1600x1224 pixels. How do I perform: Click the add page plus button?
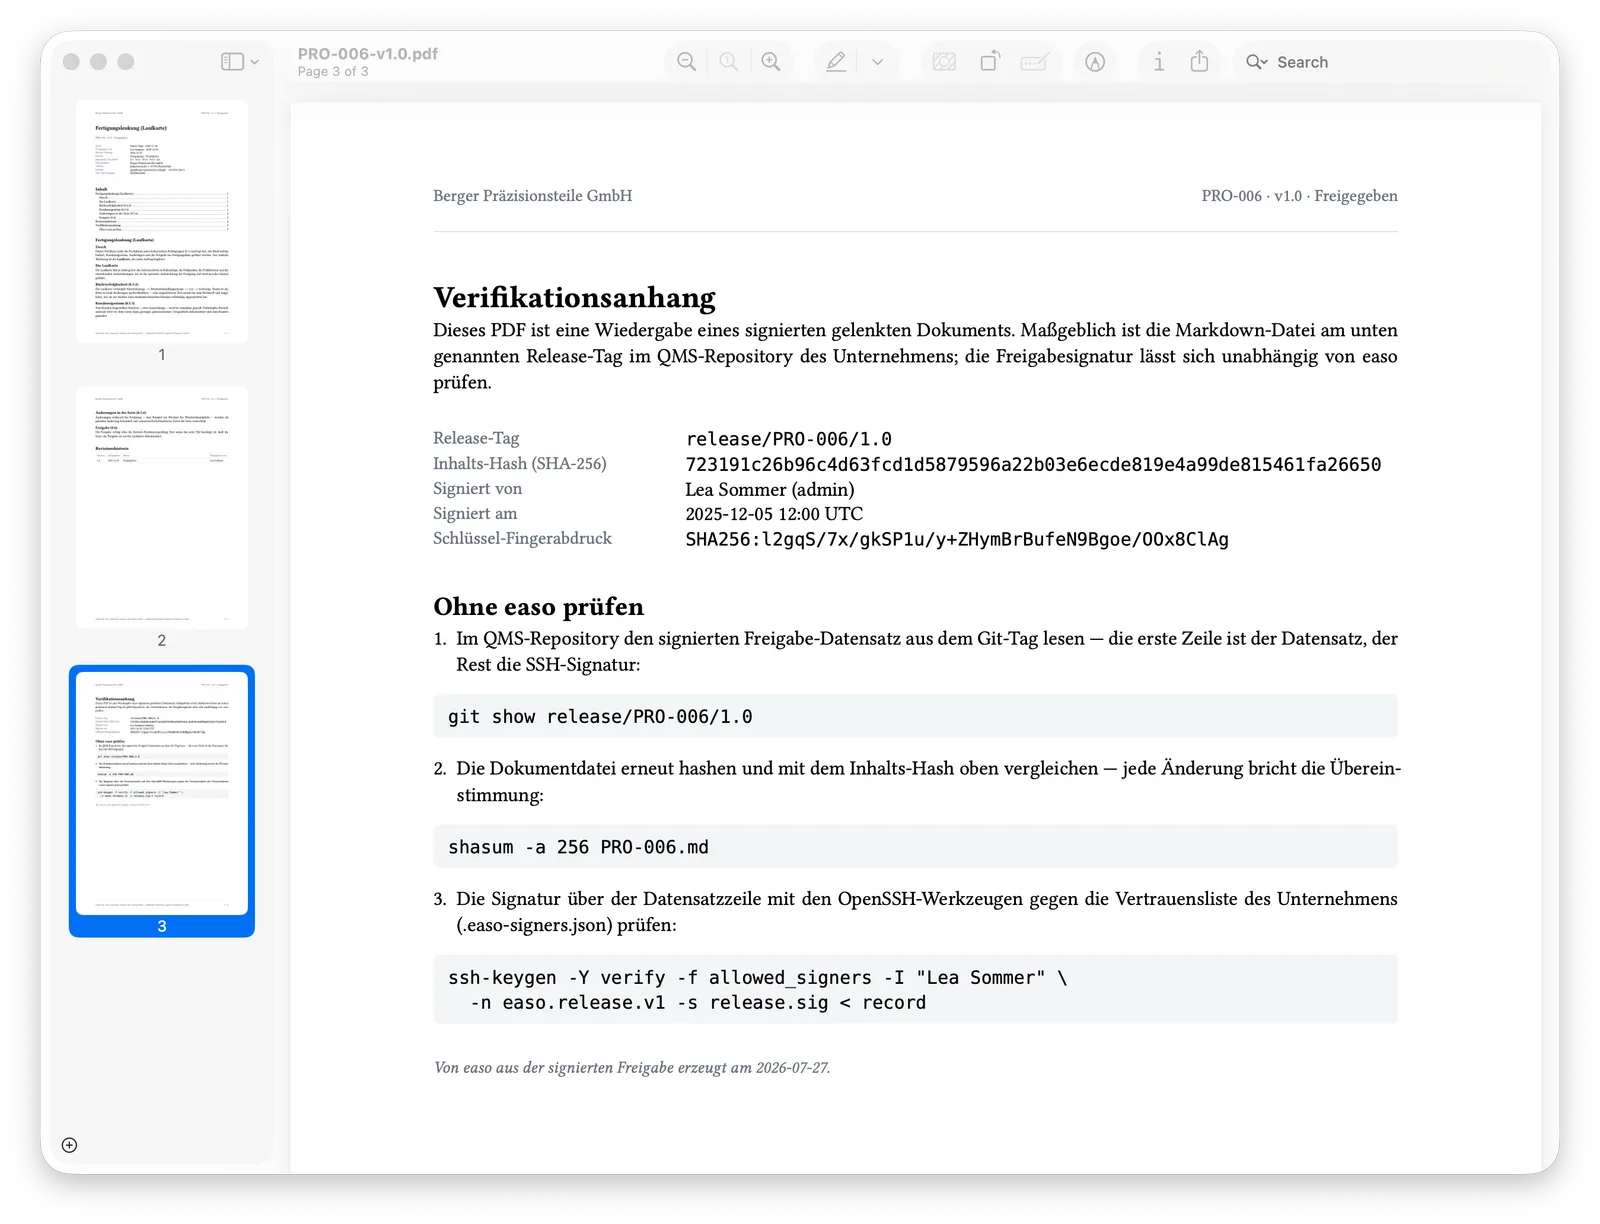[x=69, y=1145]
